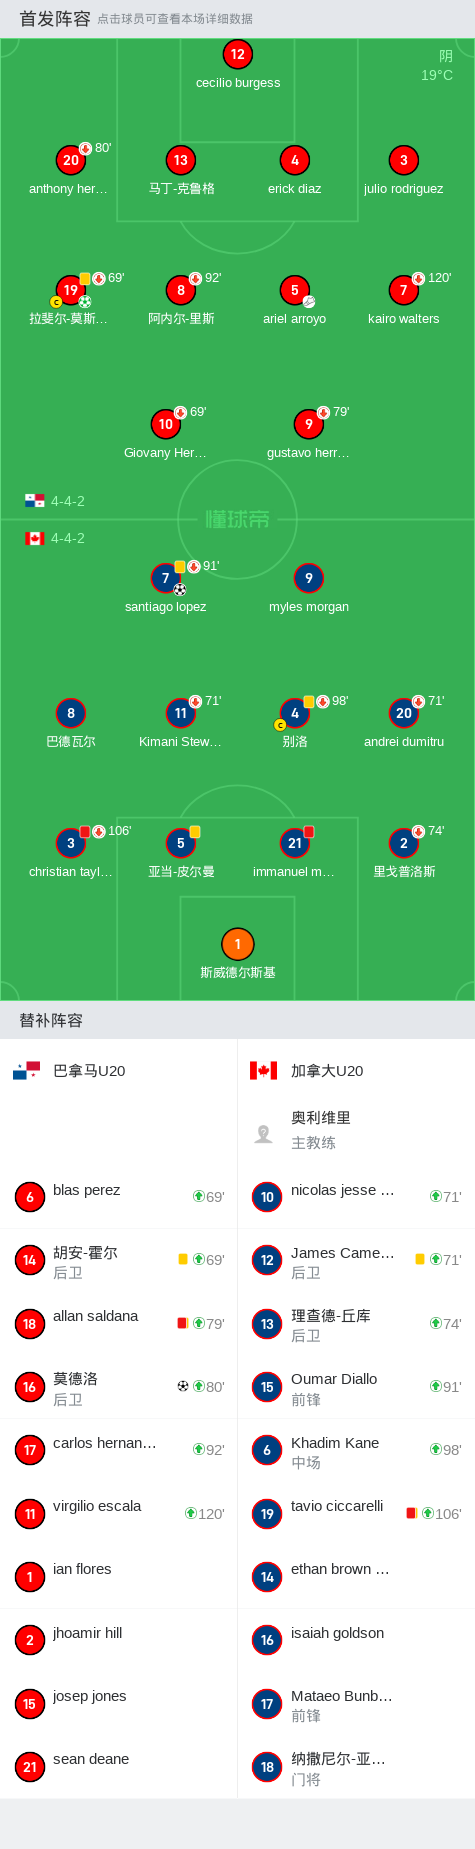
Task: Select substitute blas perez row
Action: [x=119, y=1196]
